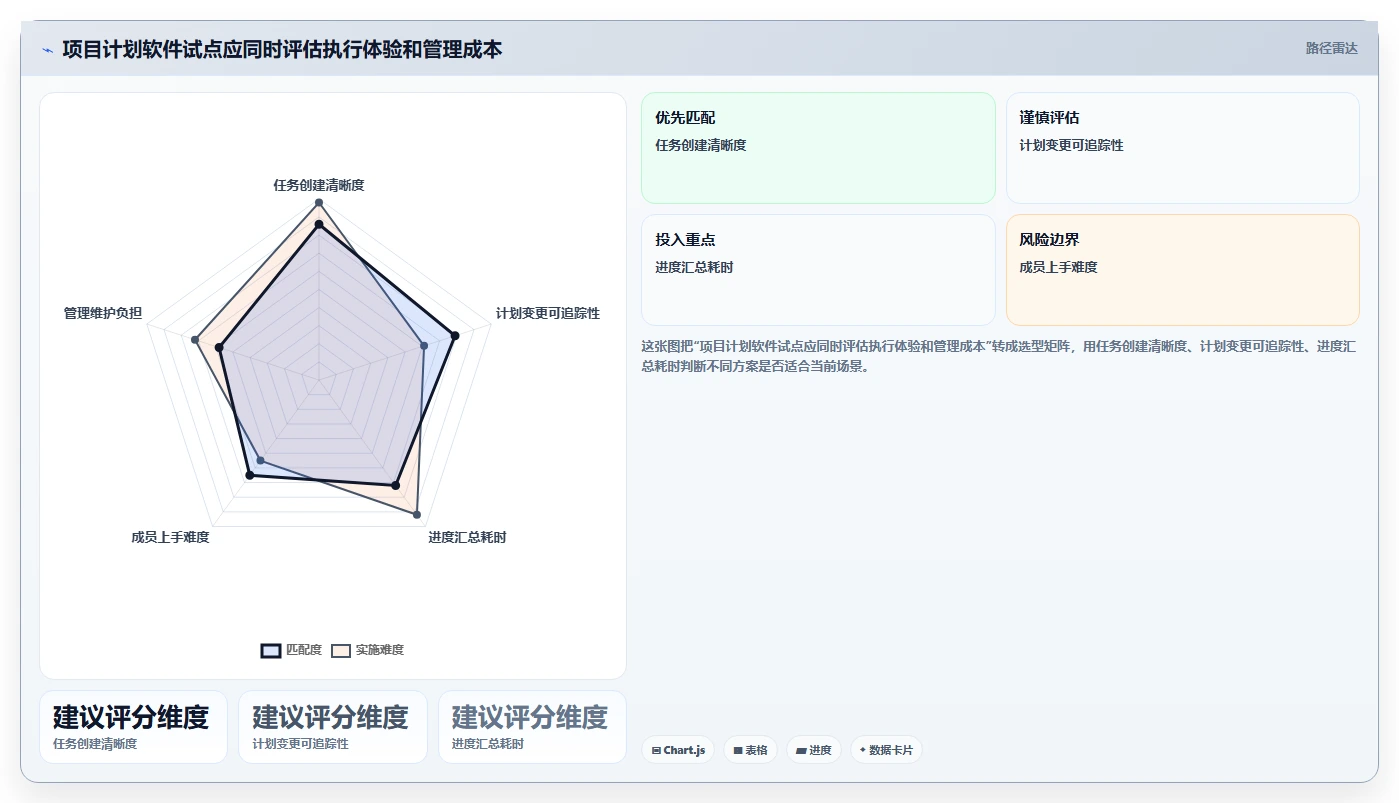
Task: Click the Chart.js chip
Action: tap(678, 750)
